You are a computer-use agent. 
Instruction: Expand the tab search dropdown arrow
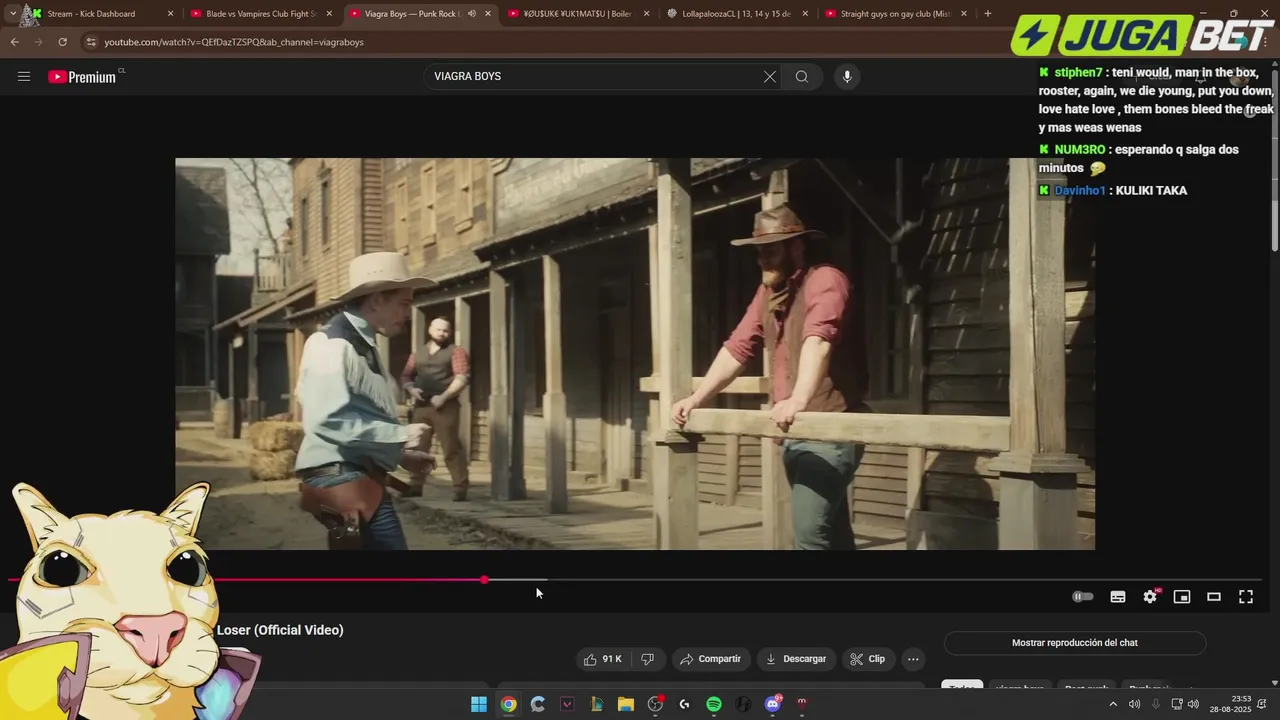(12, 14)
